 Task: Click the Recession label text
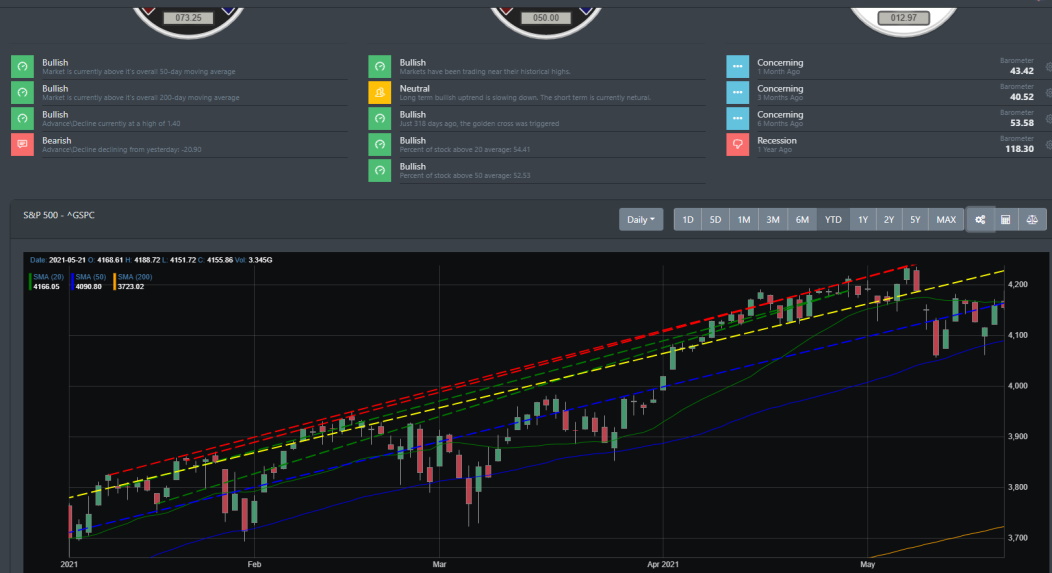777,140
